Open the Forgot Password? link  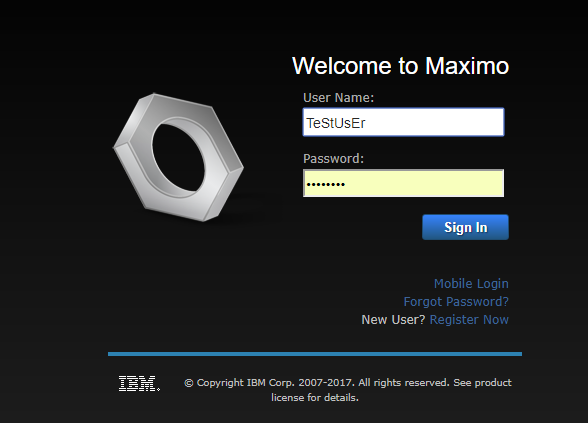tap(456, 302)
